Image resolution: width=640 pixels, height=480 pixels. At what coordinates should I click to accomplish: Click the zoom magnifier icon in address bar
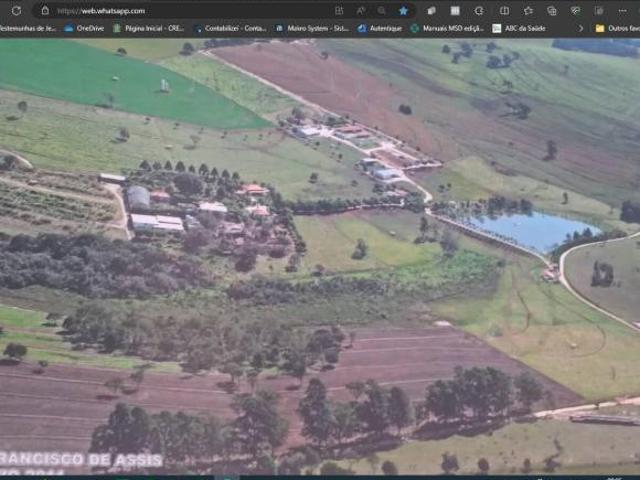point(382,10)
